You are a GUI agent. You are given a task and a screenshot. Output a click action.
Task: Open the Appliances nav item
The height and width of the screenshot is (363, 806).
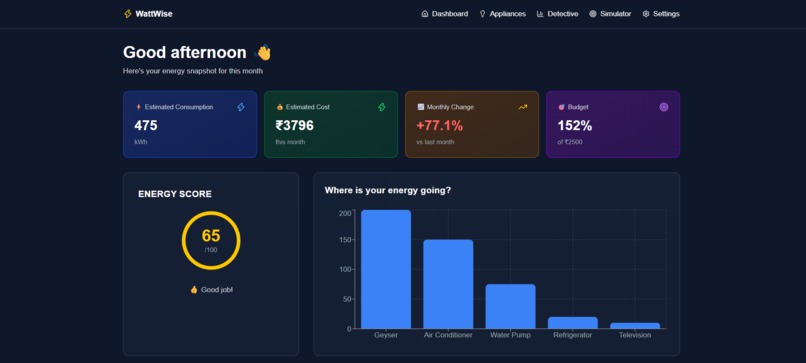point(502,14)
